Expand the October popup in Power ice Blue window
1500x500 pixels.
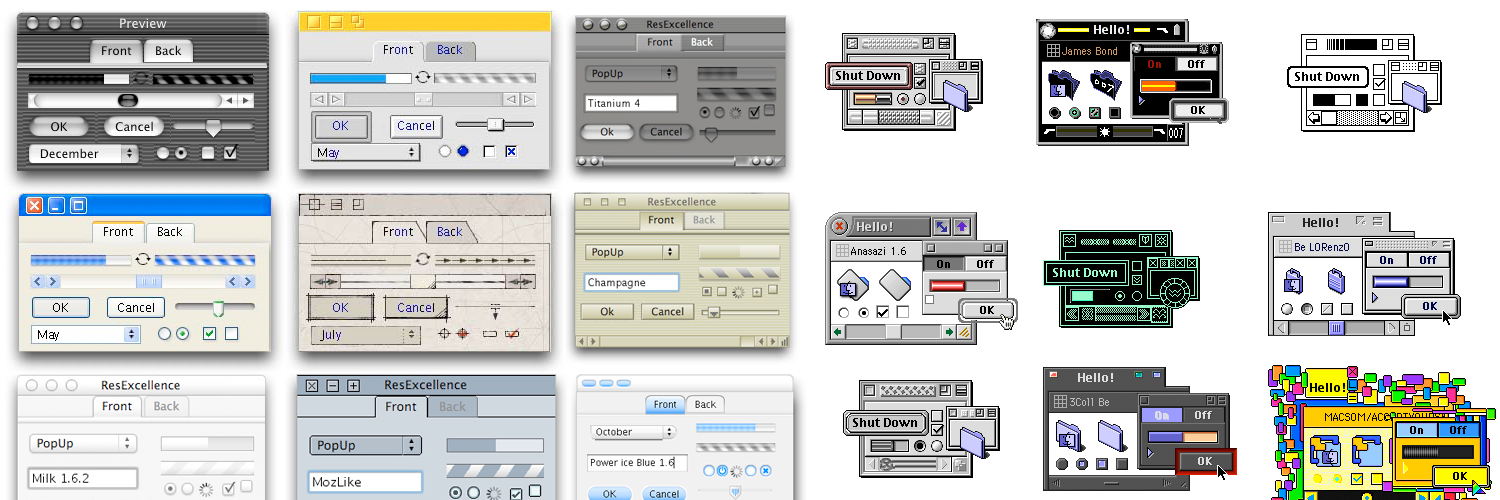(632, 432)
